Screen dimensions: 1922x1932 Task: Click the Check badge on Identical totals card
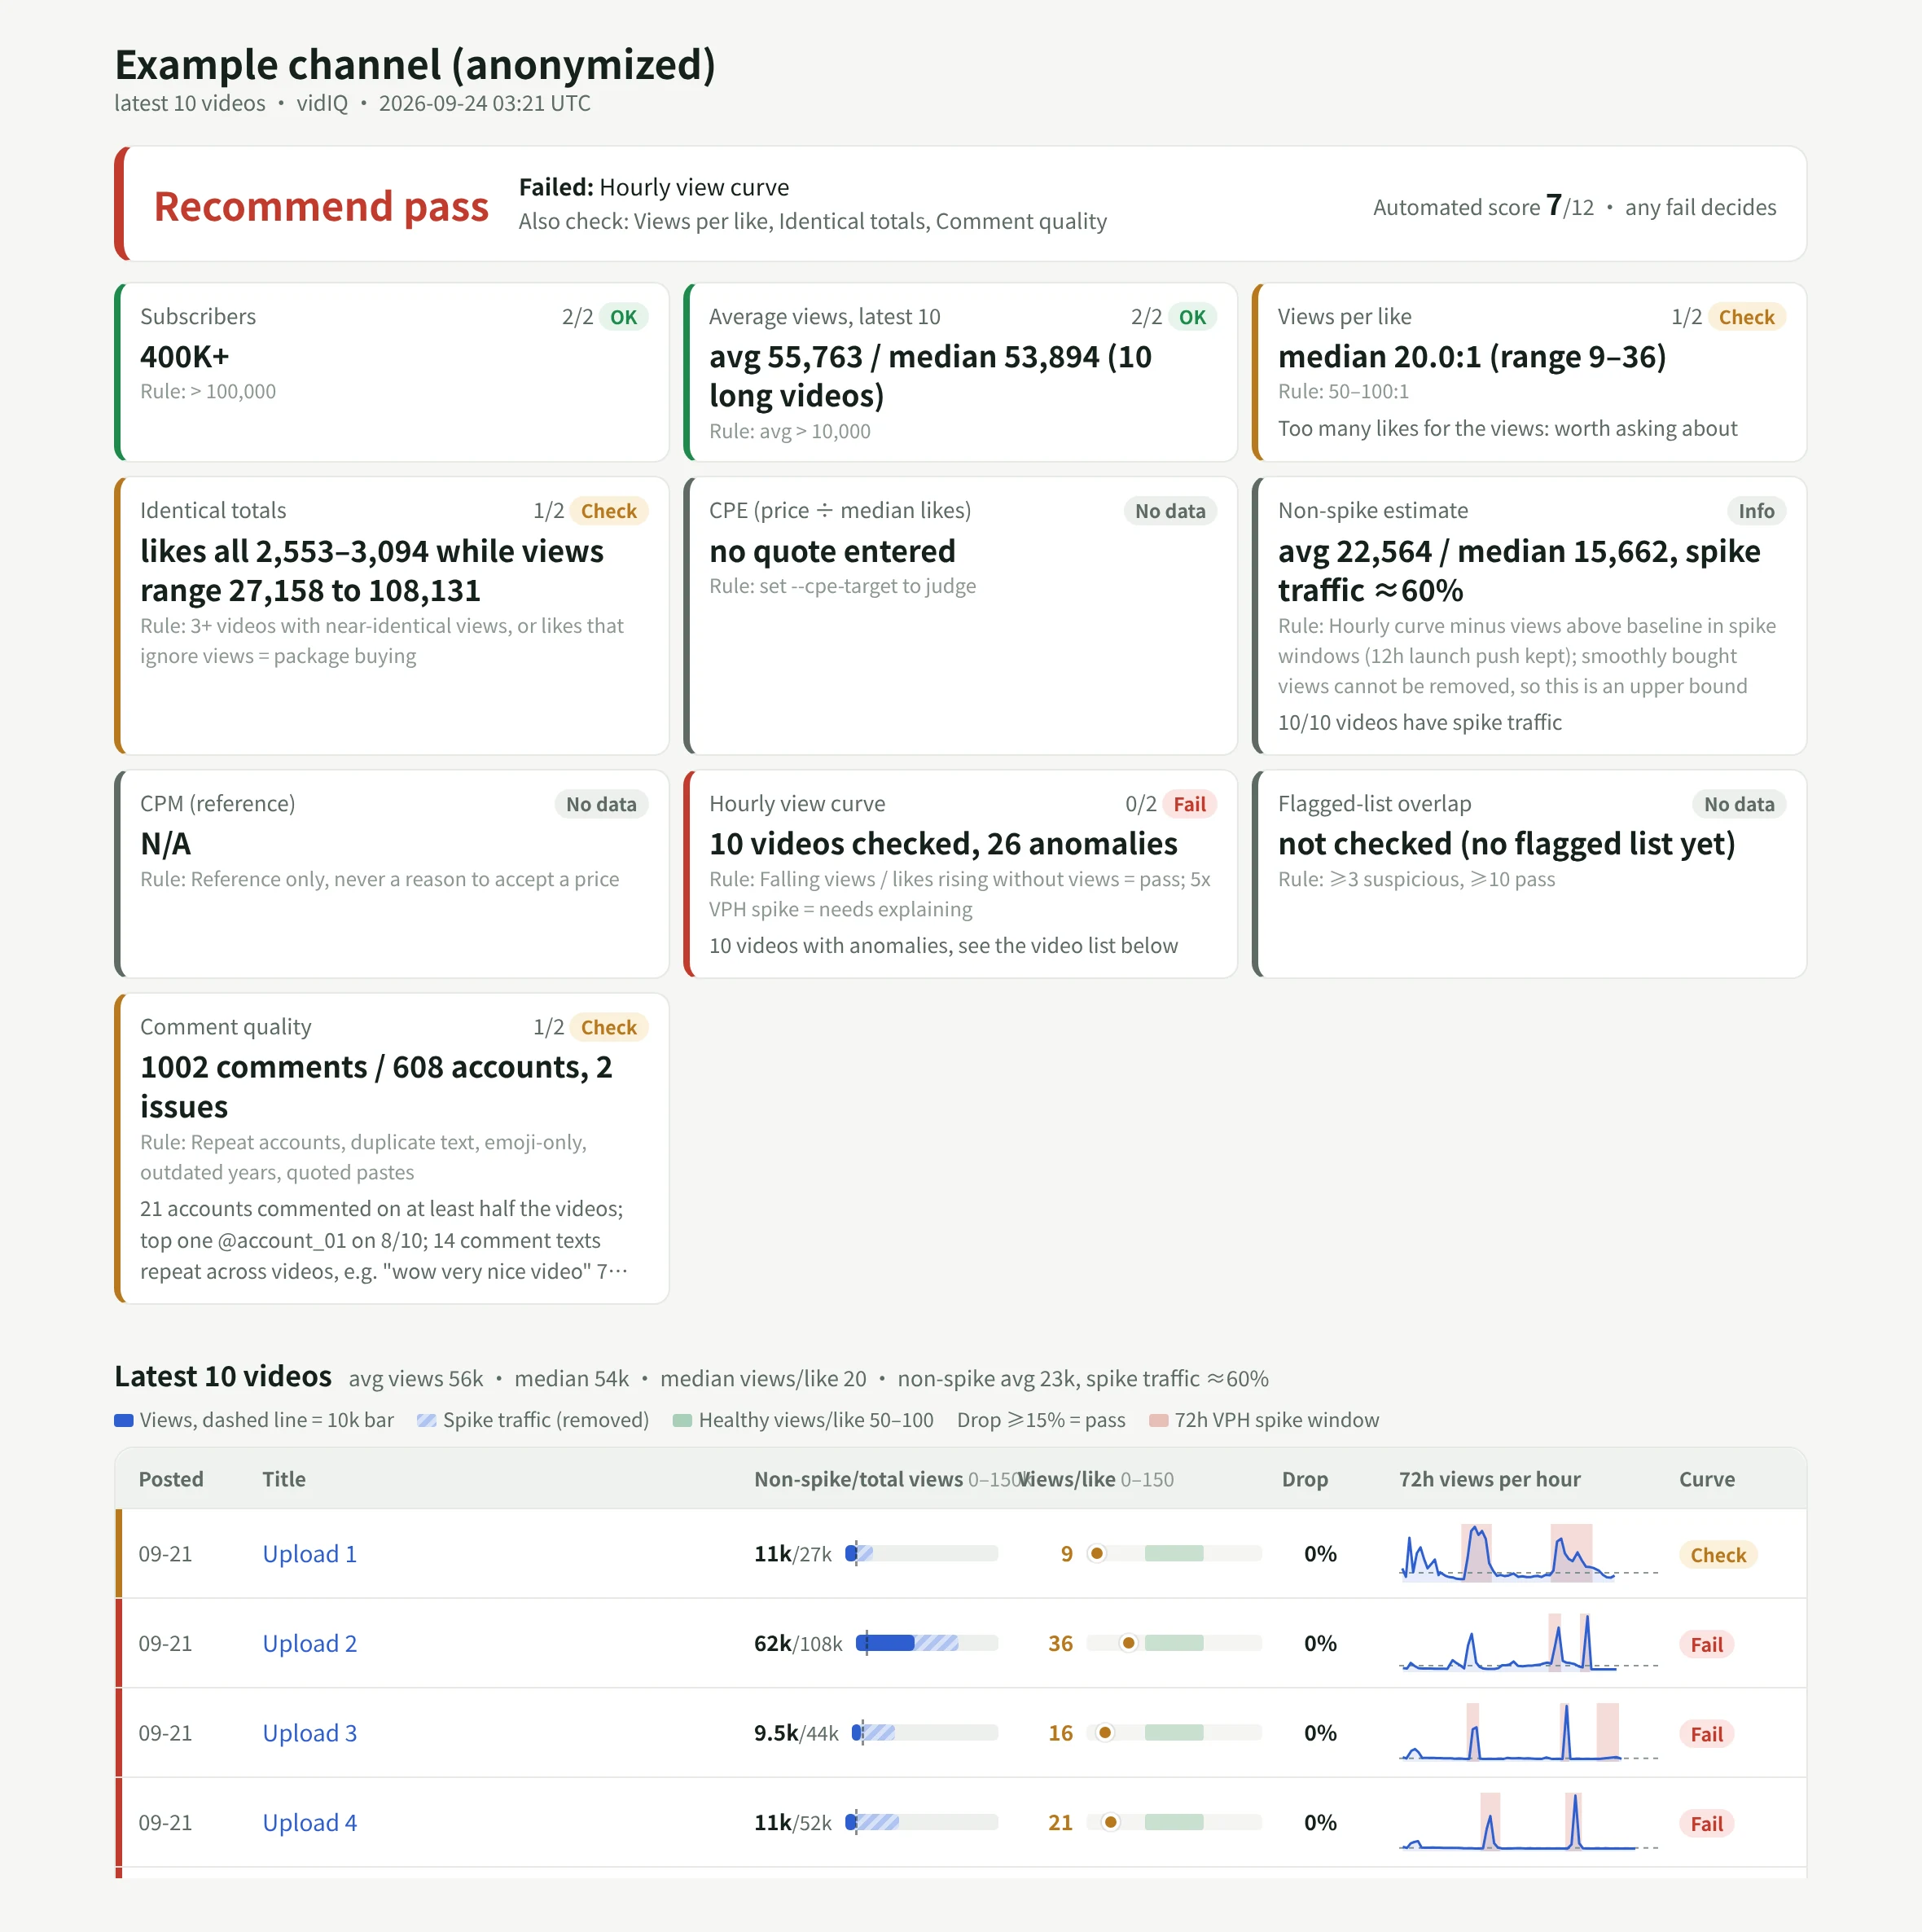tap(608, 511)
